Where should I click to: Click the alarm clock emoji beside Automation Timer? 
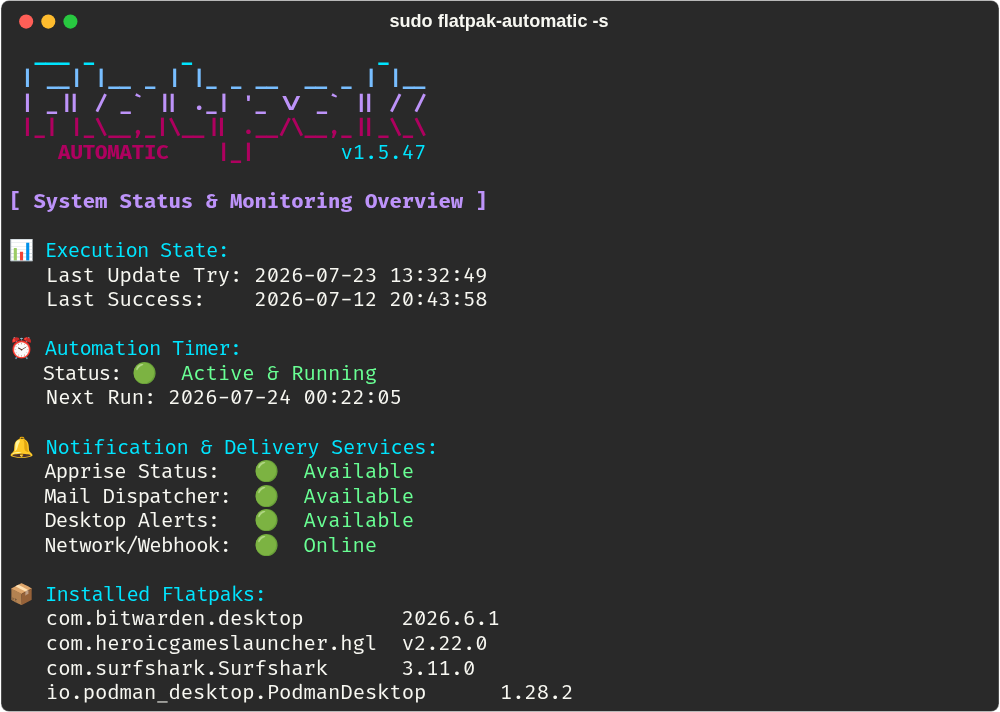[21, 348]
